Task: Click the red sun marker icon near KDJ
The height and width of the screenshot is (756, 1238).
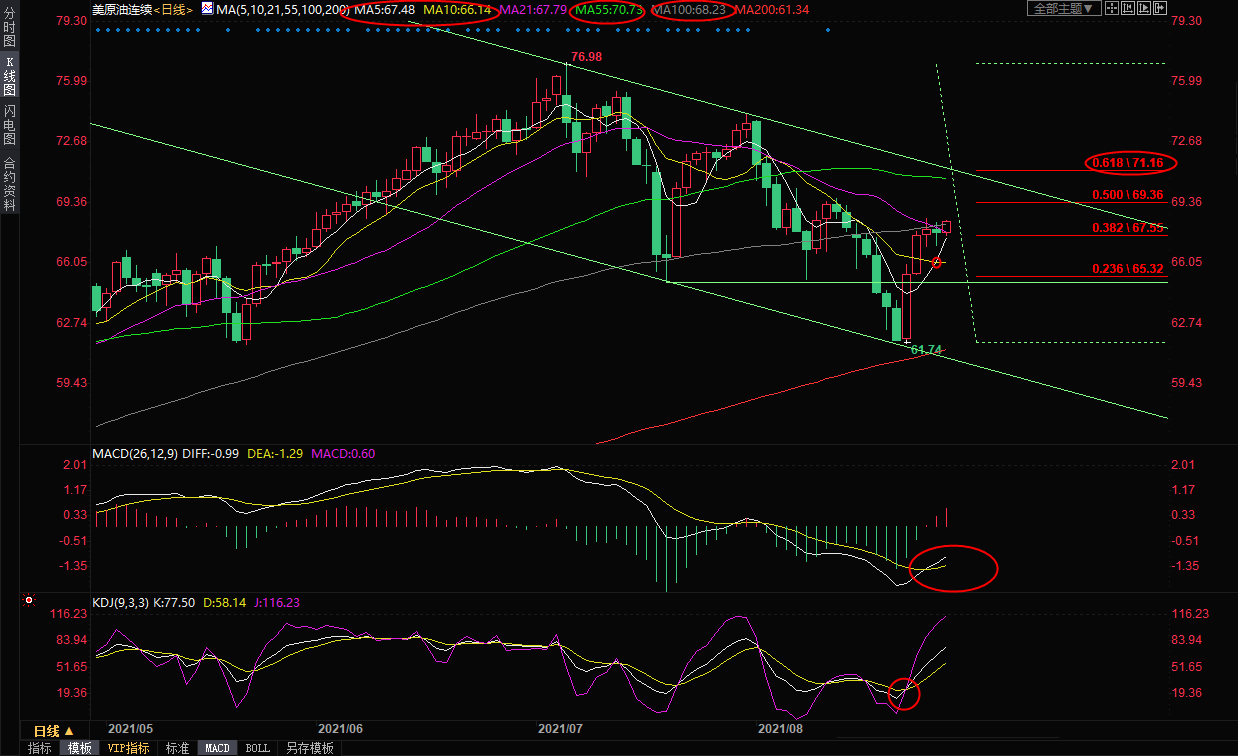Action: pos(28,601)
